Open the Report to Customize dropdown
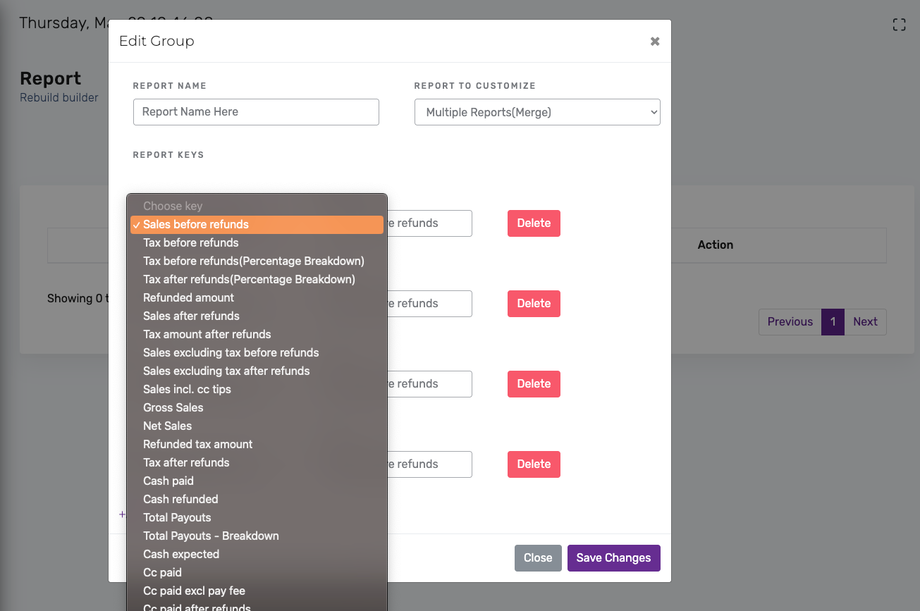The width and height of the screenshot is (920, 611). point(537,112)
